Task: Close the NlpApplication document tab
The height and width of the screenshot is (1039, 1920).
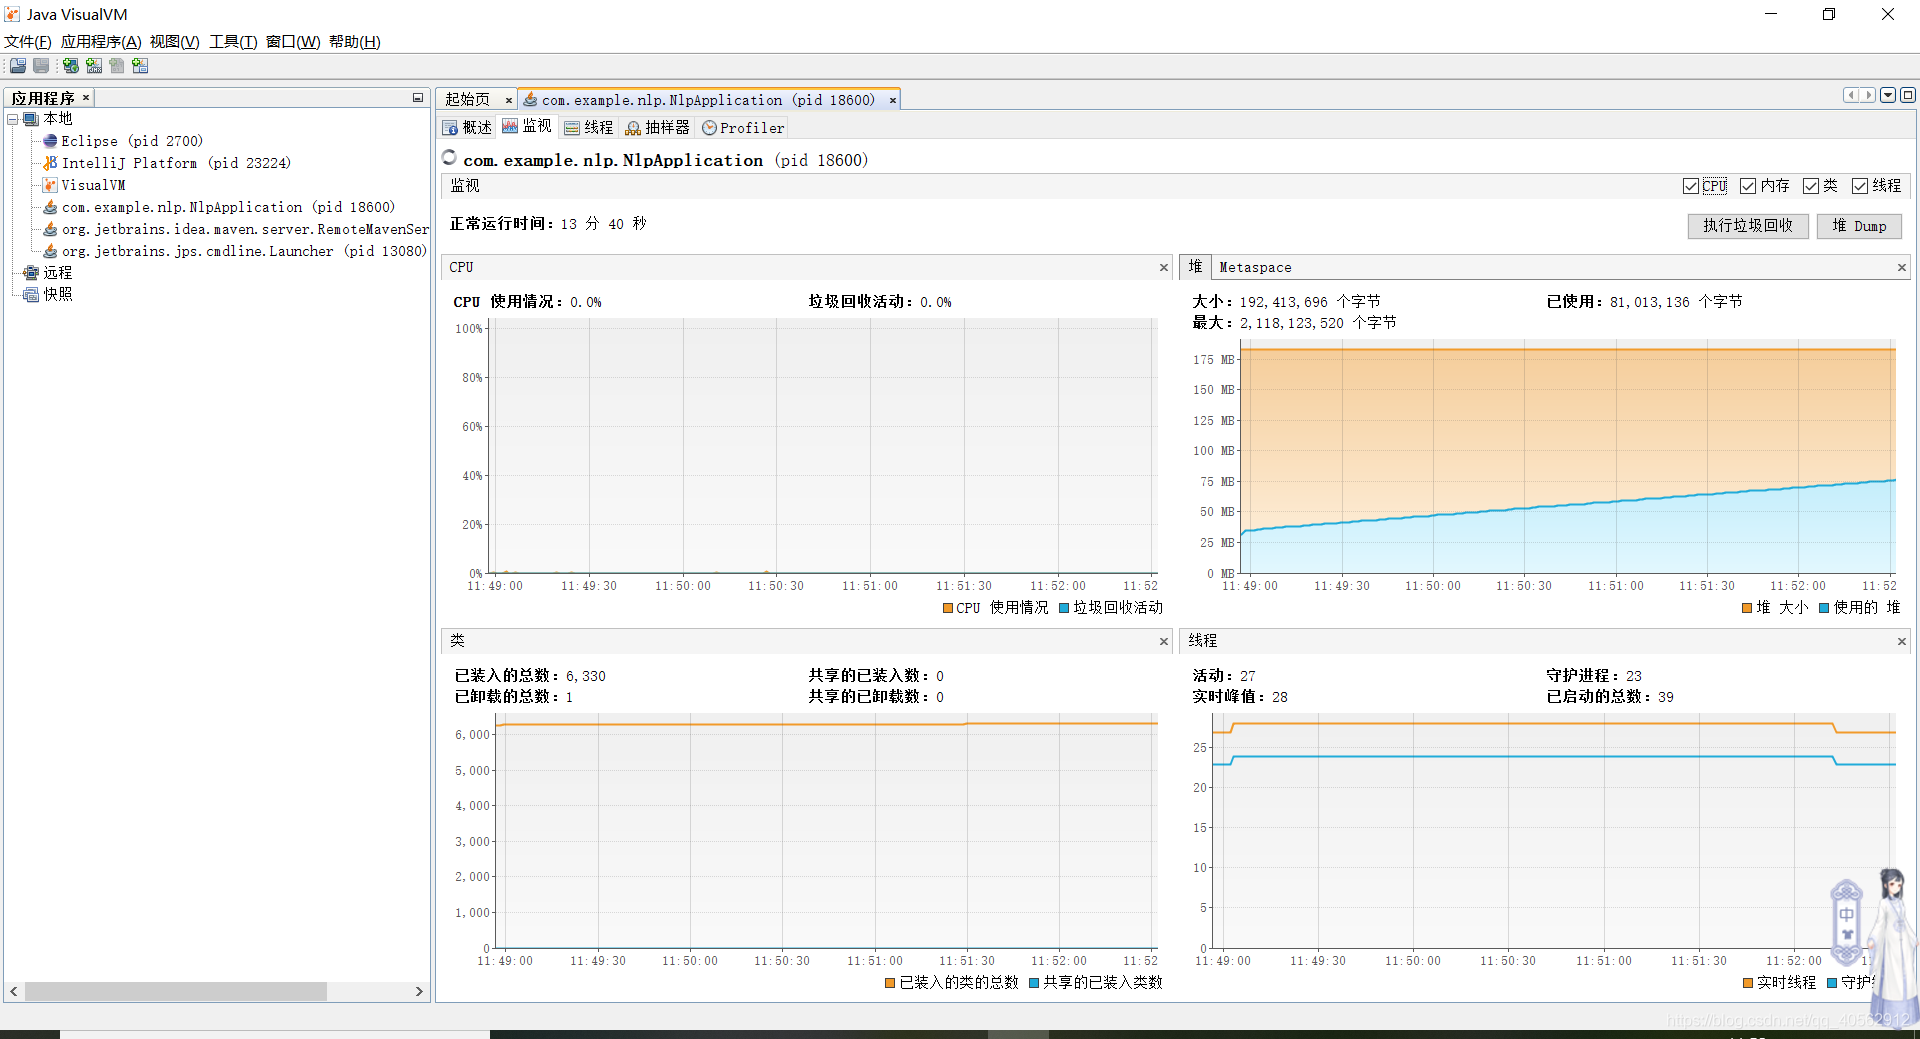Action: (893, 100)
